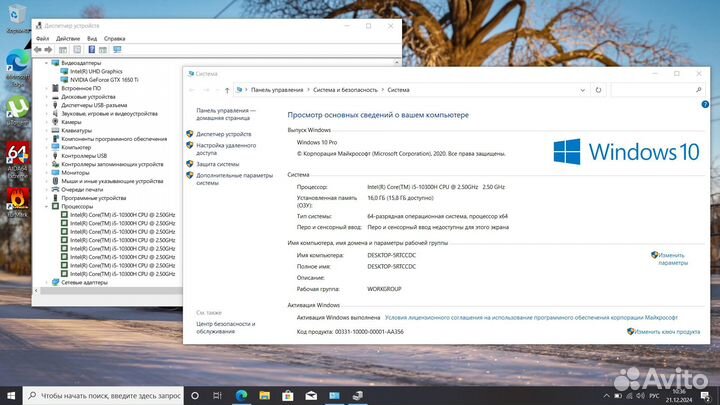Click the back arrow in Device Manager toolbar

coord(38,50)
